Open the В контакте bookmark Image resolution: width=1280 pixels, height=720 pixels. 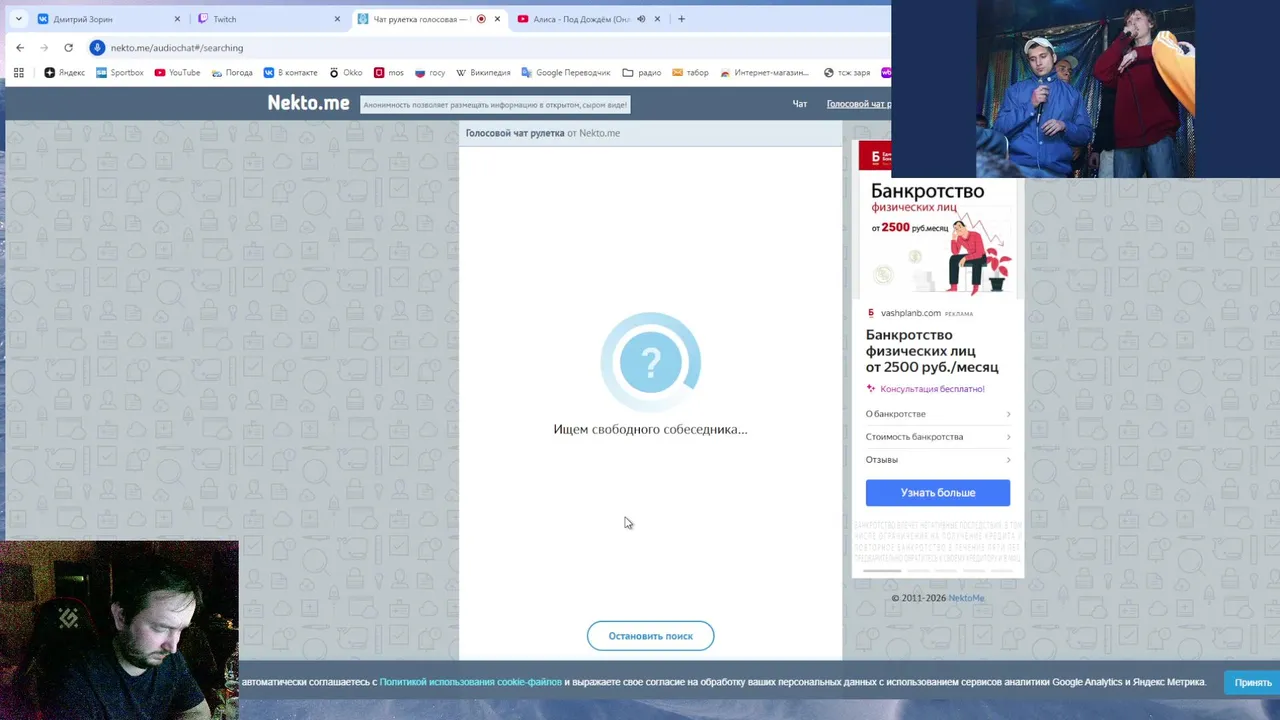click(291, 73)
